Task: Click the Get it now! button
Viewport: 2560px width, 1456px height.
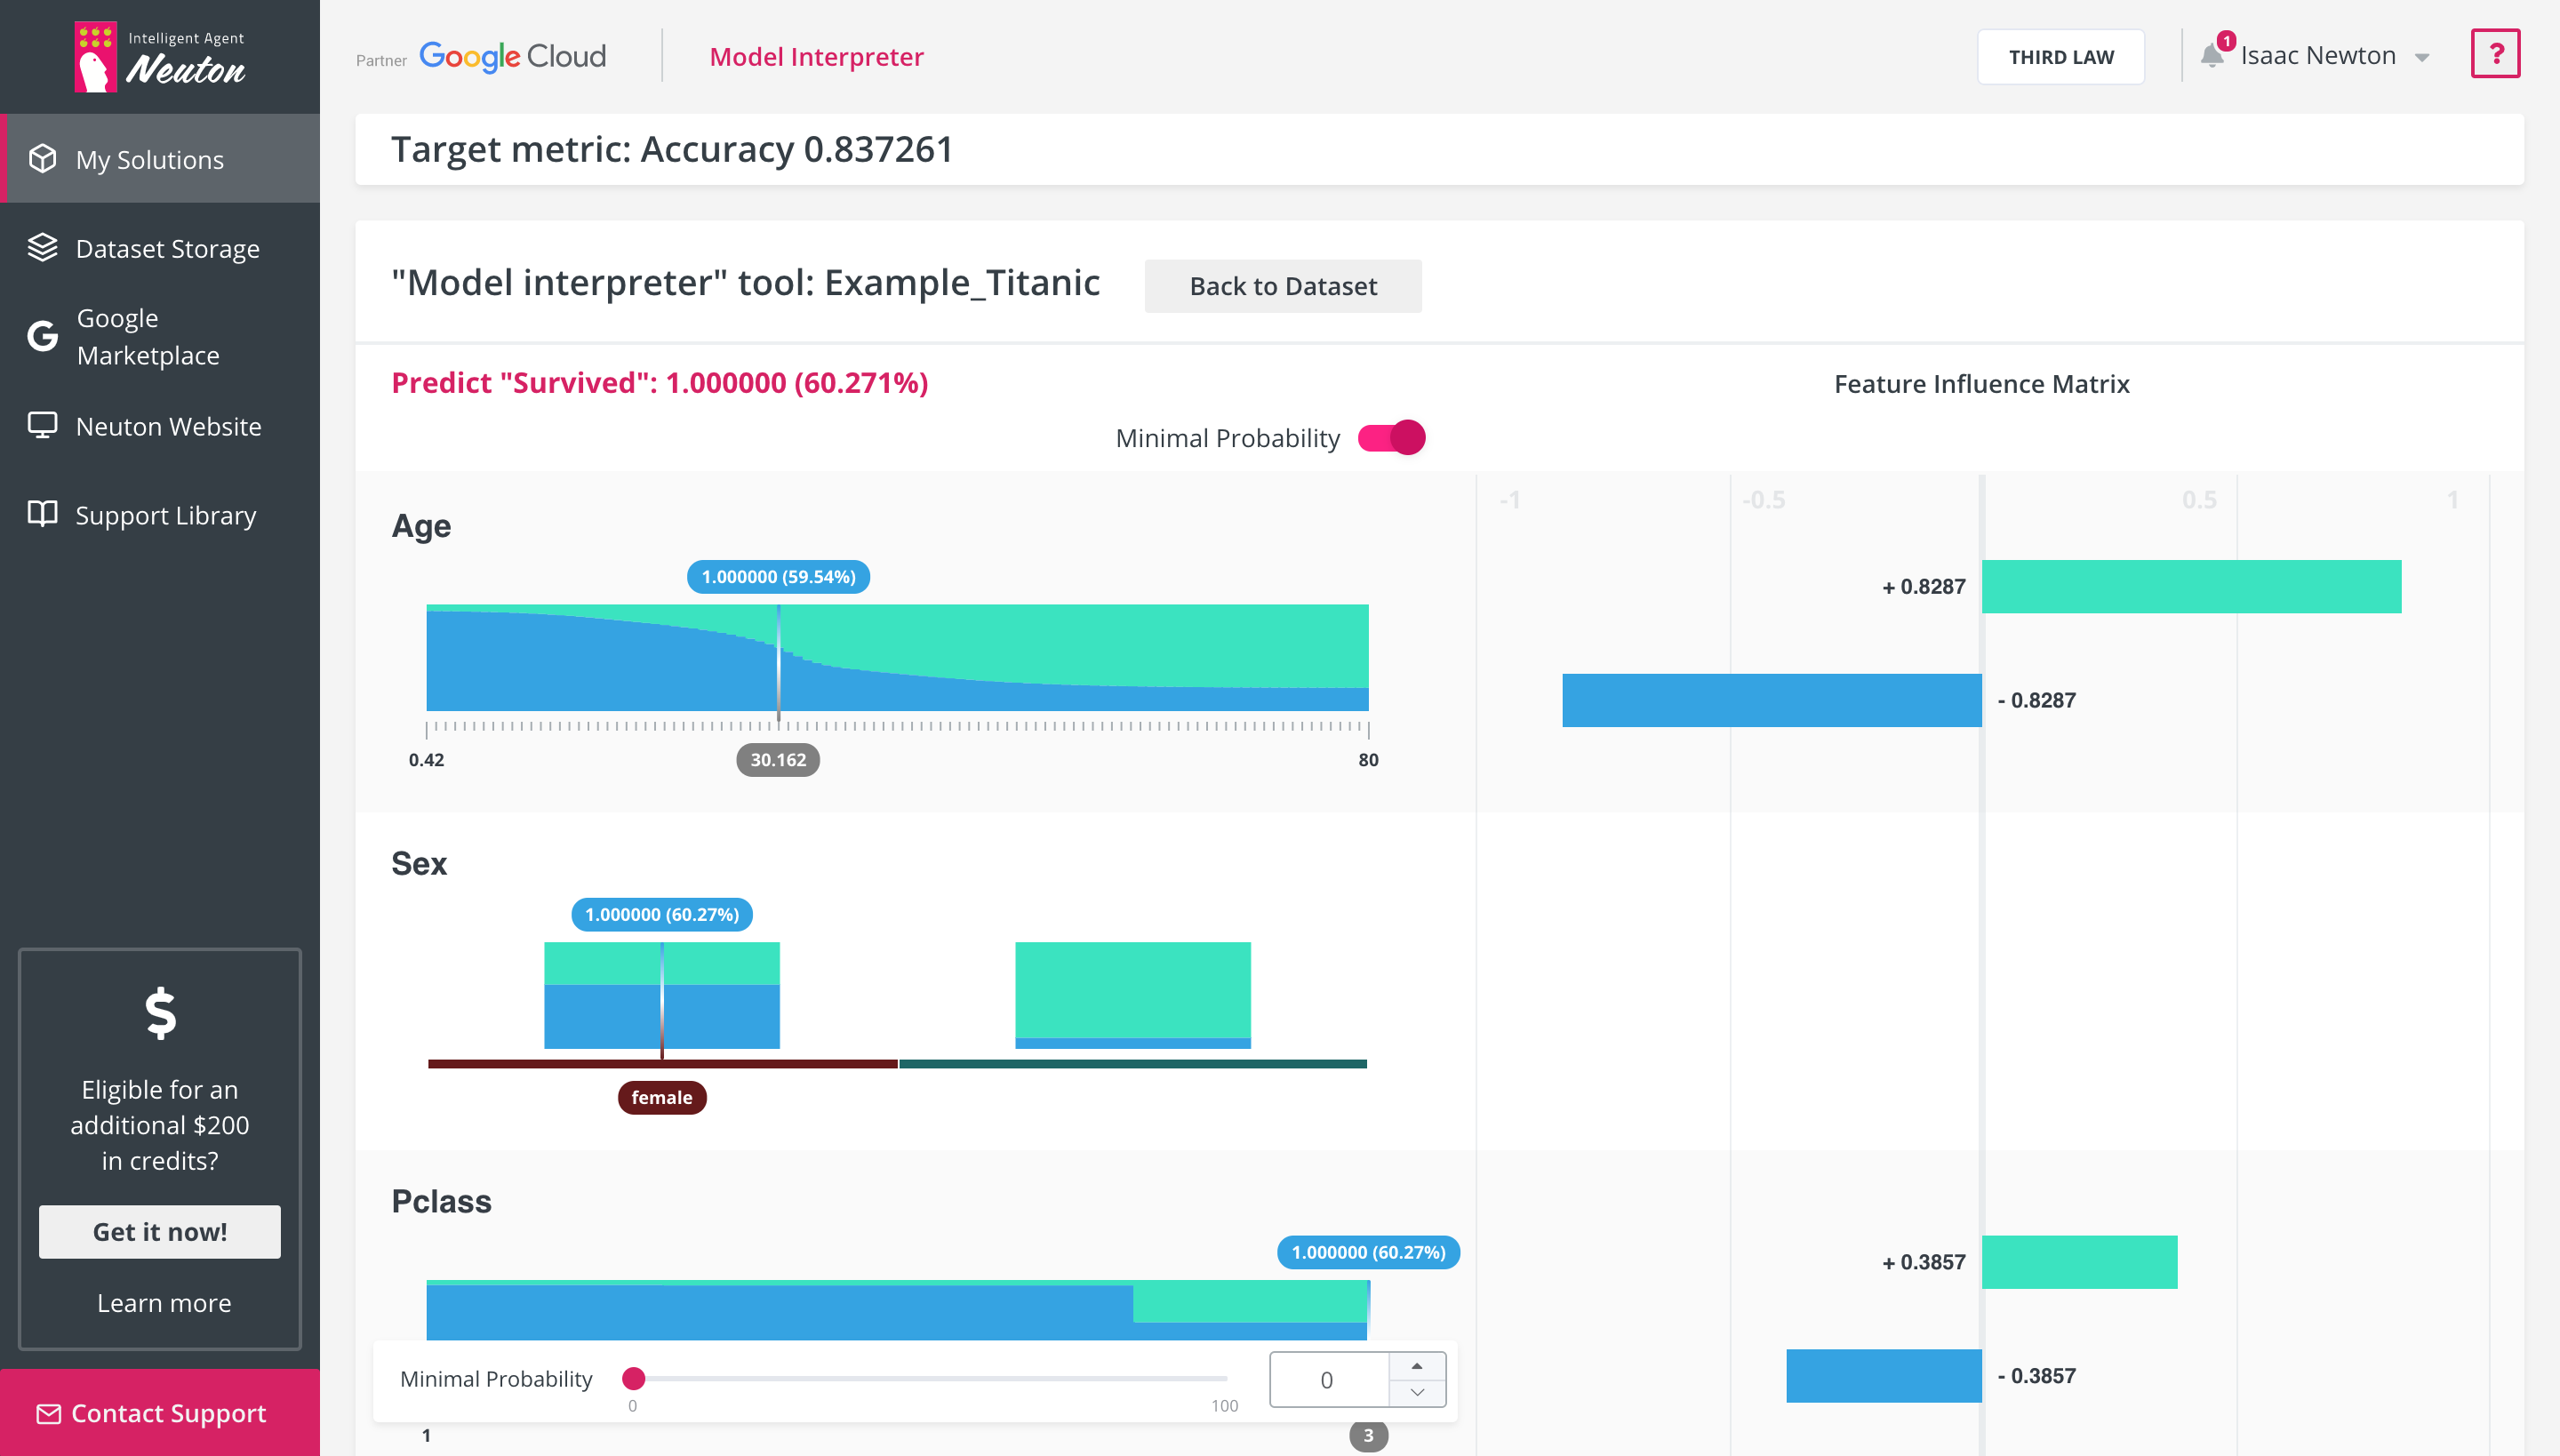Action: pyautogui.click(x=160, y=1232)
